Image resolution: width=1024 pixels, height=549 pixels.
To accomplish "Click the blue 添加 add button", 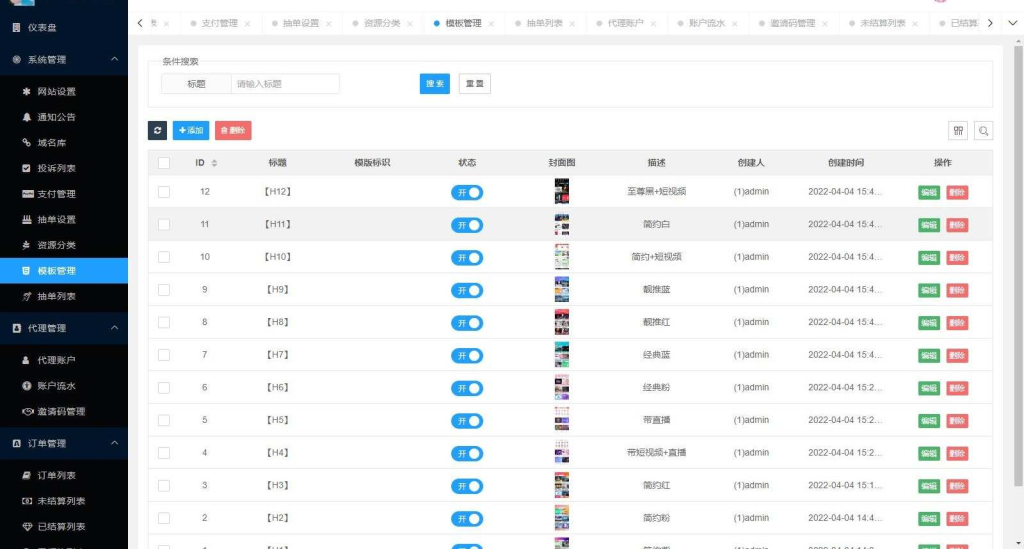I will (x=191, y=131).
